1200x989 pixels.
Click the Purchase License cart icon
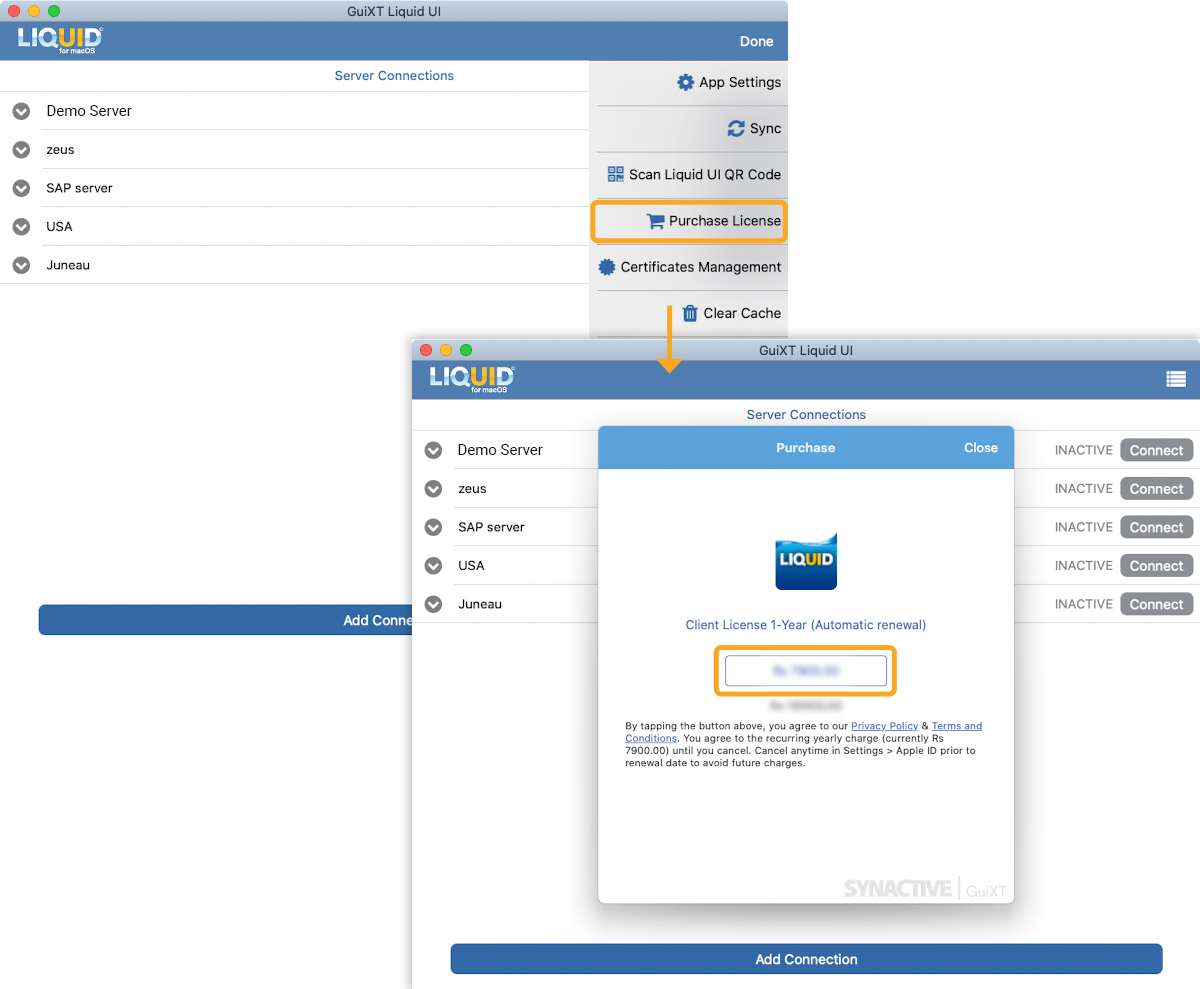[655, 221]
